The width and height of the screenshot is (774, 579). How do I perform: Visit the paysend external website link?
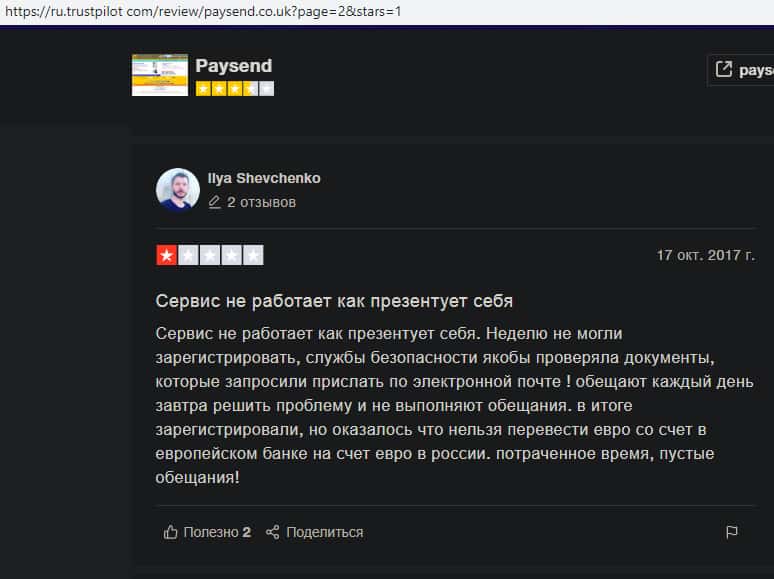[743, 70]
